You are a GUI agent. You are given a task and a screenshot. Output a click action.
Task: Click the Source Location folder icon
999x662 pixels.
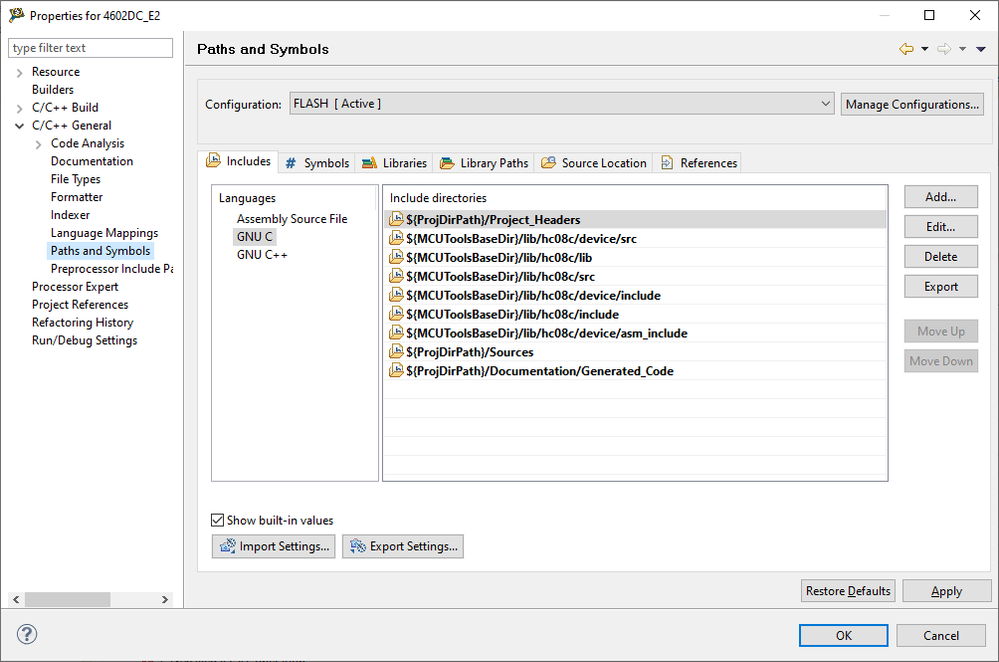click(548, 163)
